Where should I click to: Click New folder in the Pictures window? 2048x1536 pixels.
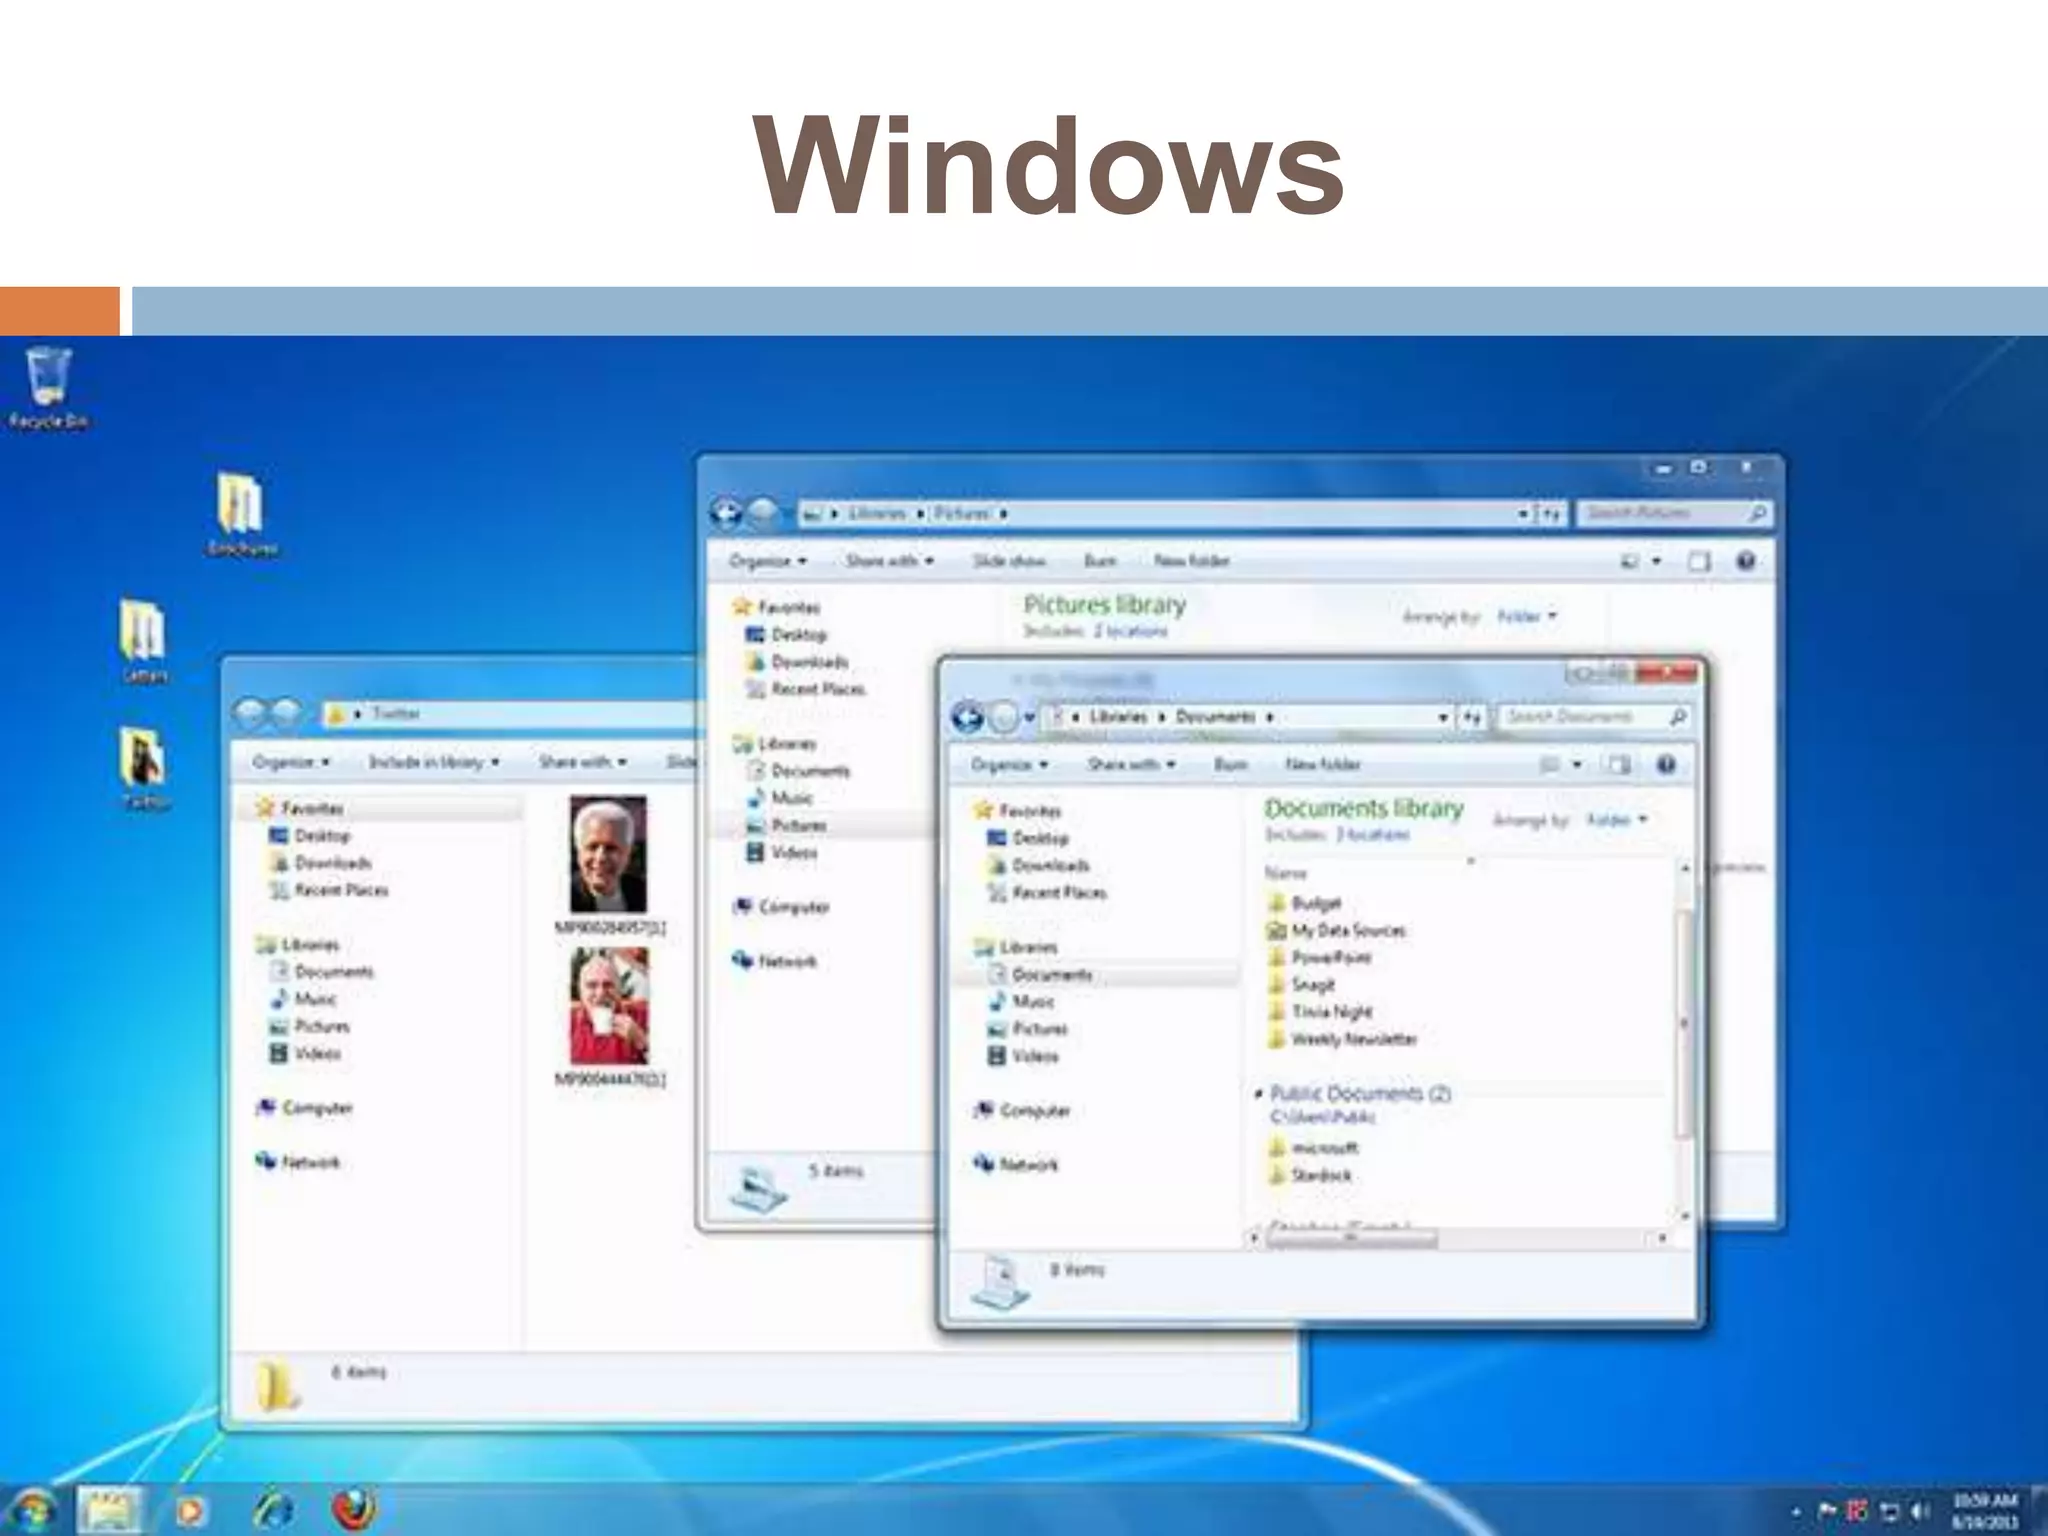click(1191, 561)
